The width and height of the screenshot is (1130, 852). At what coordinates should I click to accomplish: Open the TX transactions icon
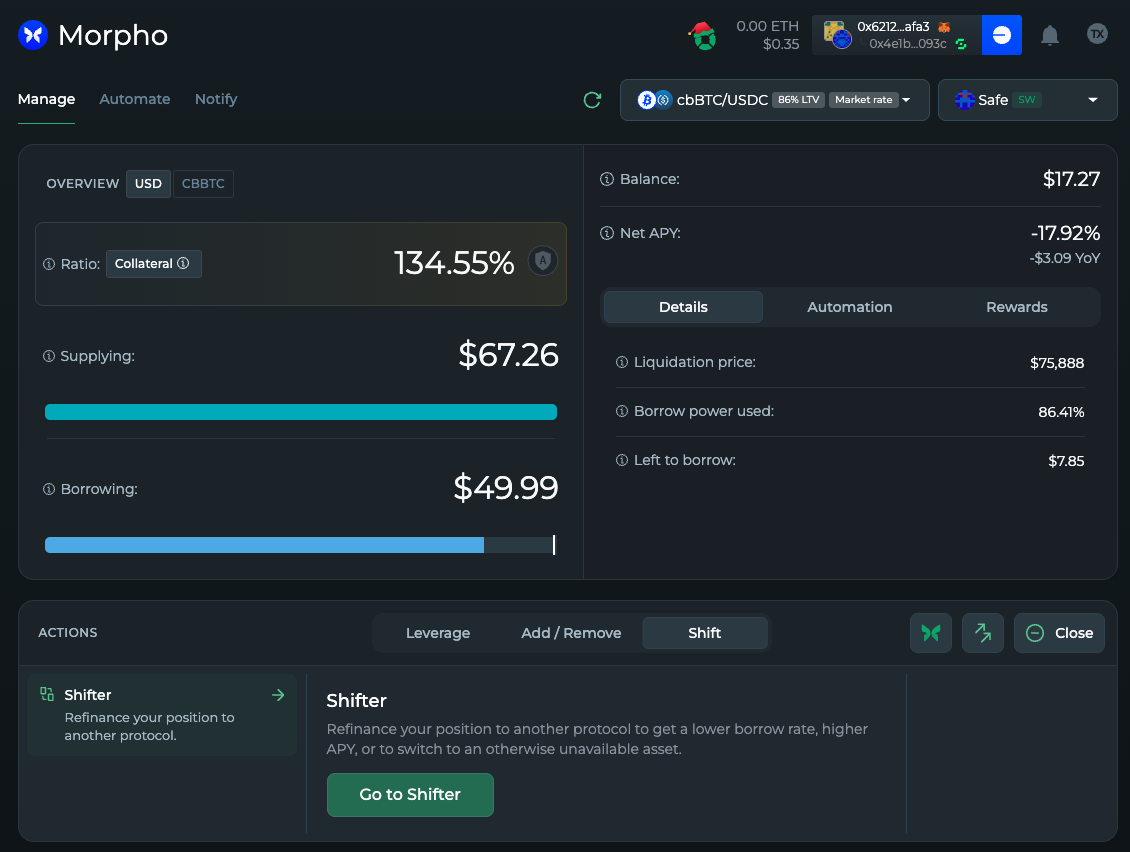click(1097, 33)
